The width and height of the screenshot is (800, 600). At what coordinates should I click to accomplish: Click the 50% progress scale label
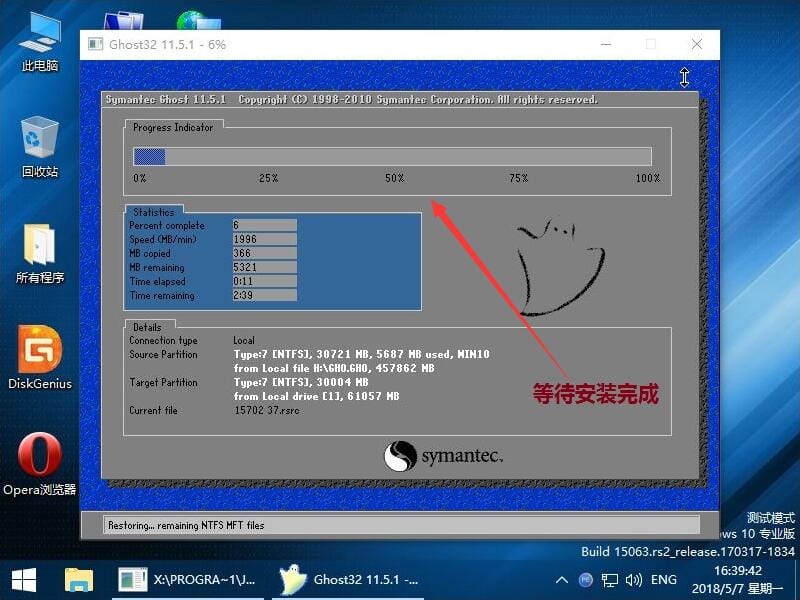pyautogui.click(x=394, y=178)
